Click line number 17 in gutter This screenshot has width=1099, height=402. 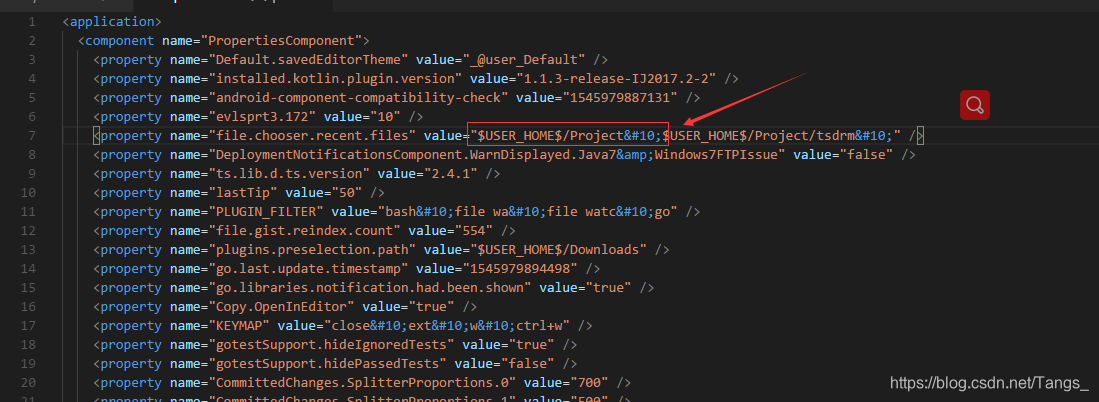[29, 324]
